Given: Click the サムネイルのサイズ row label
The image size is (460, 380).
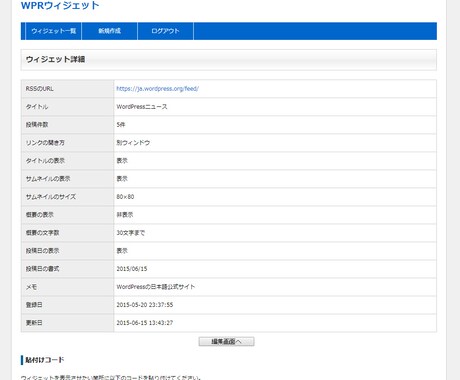Looking at the screenshot, I should click(51, 197).
